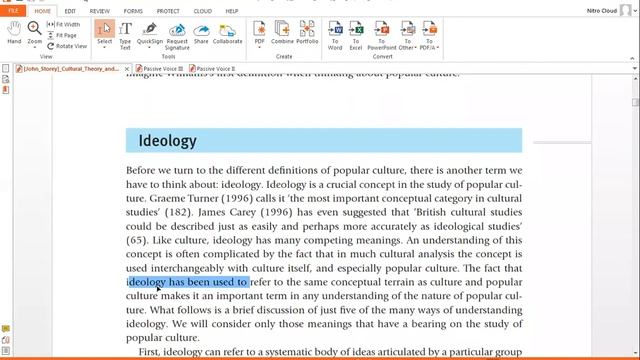The height and width of the screenshot is (360, 640).
Task: Open the second left sidebar panel icon
Action: [x=5, y=79]
